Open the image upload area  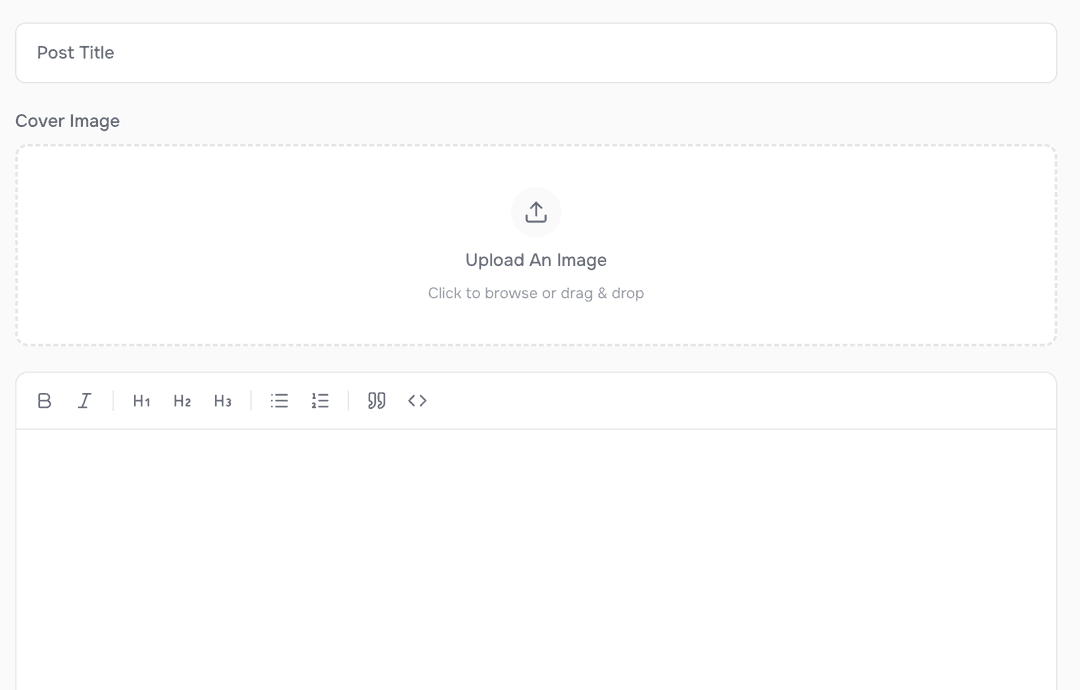pyautogui.click(x=536, y=245)
